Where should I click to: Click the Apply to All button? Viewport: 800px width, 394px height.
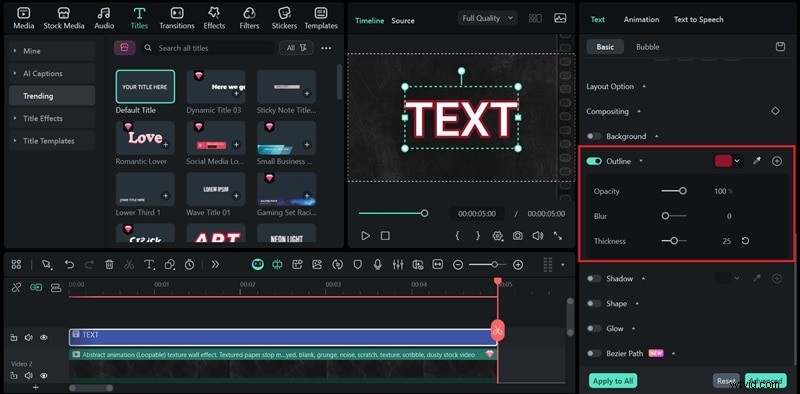tap(614, 381)
